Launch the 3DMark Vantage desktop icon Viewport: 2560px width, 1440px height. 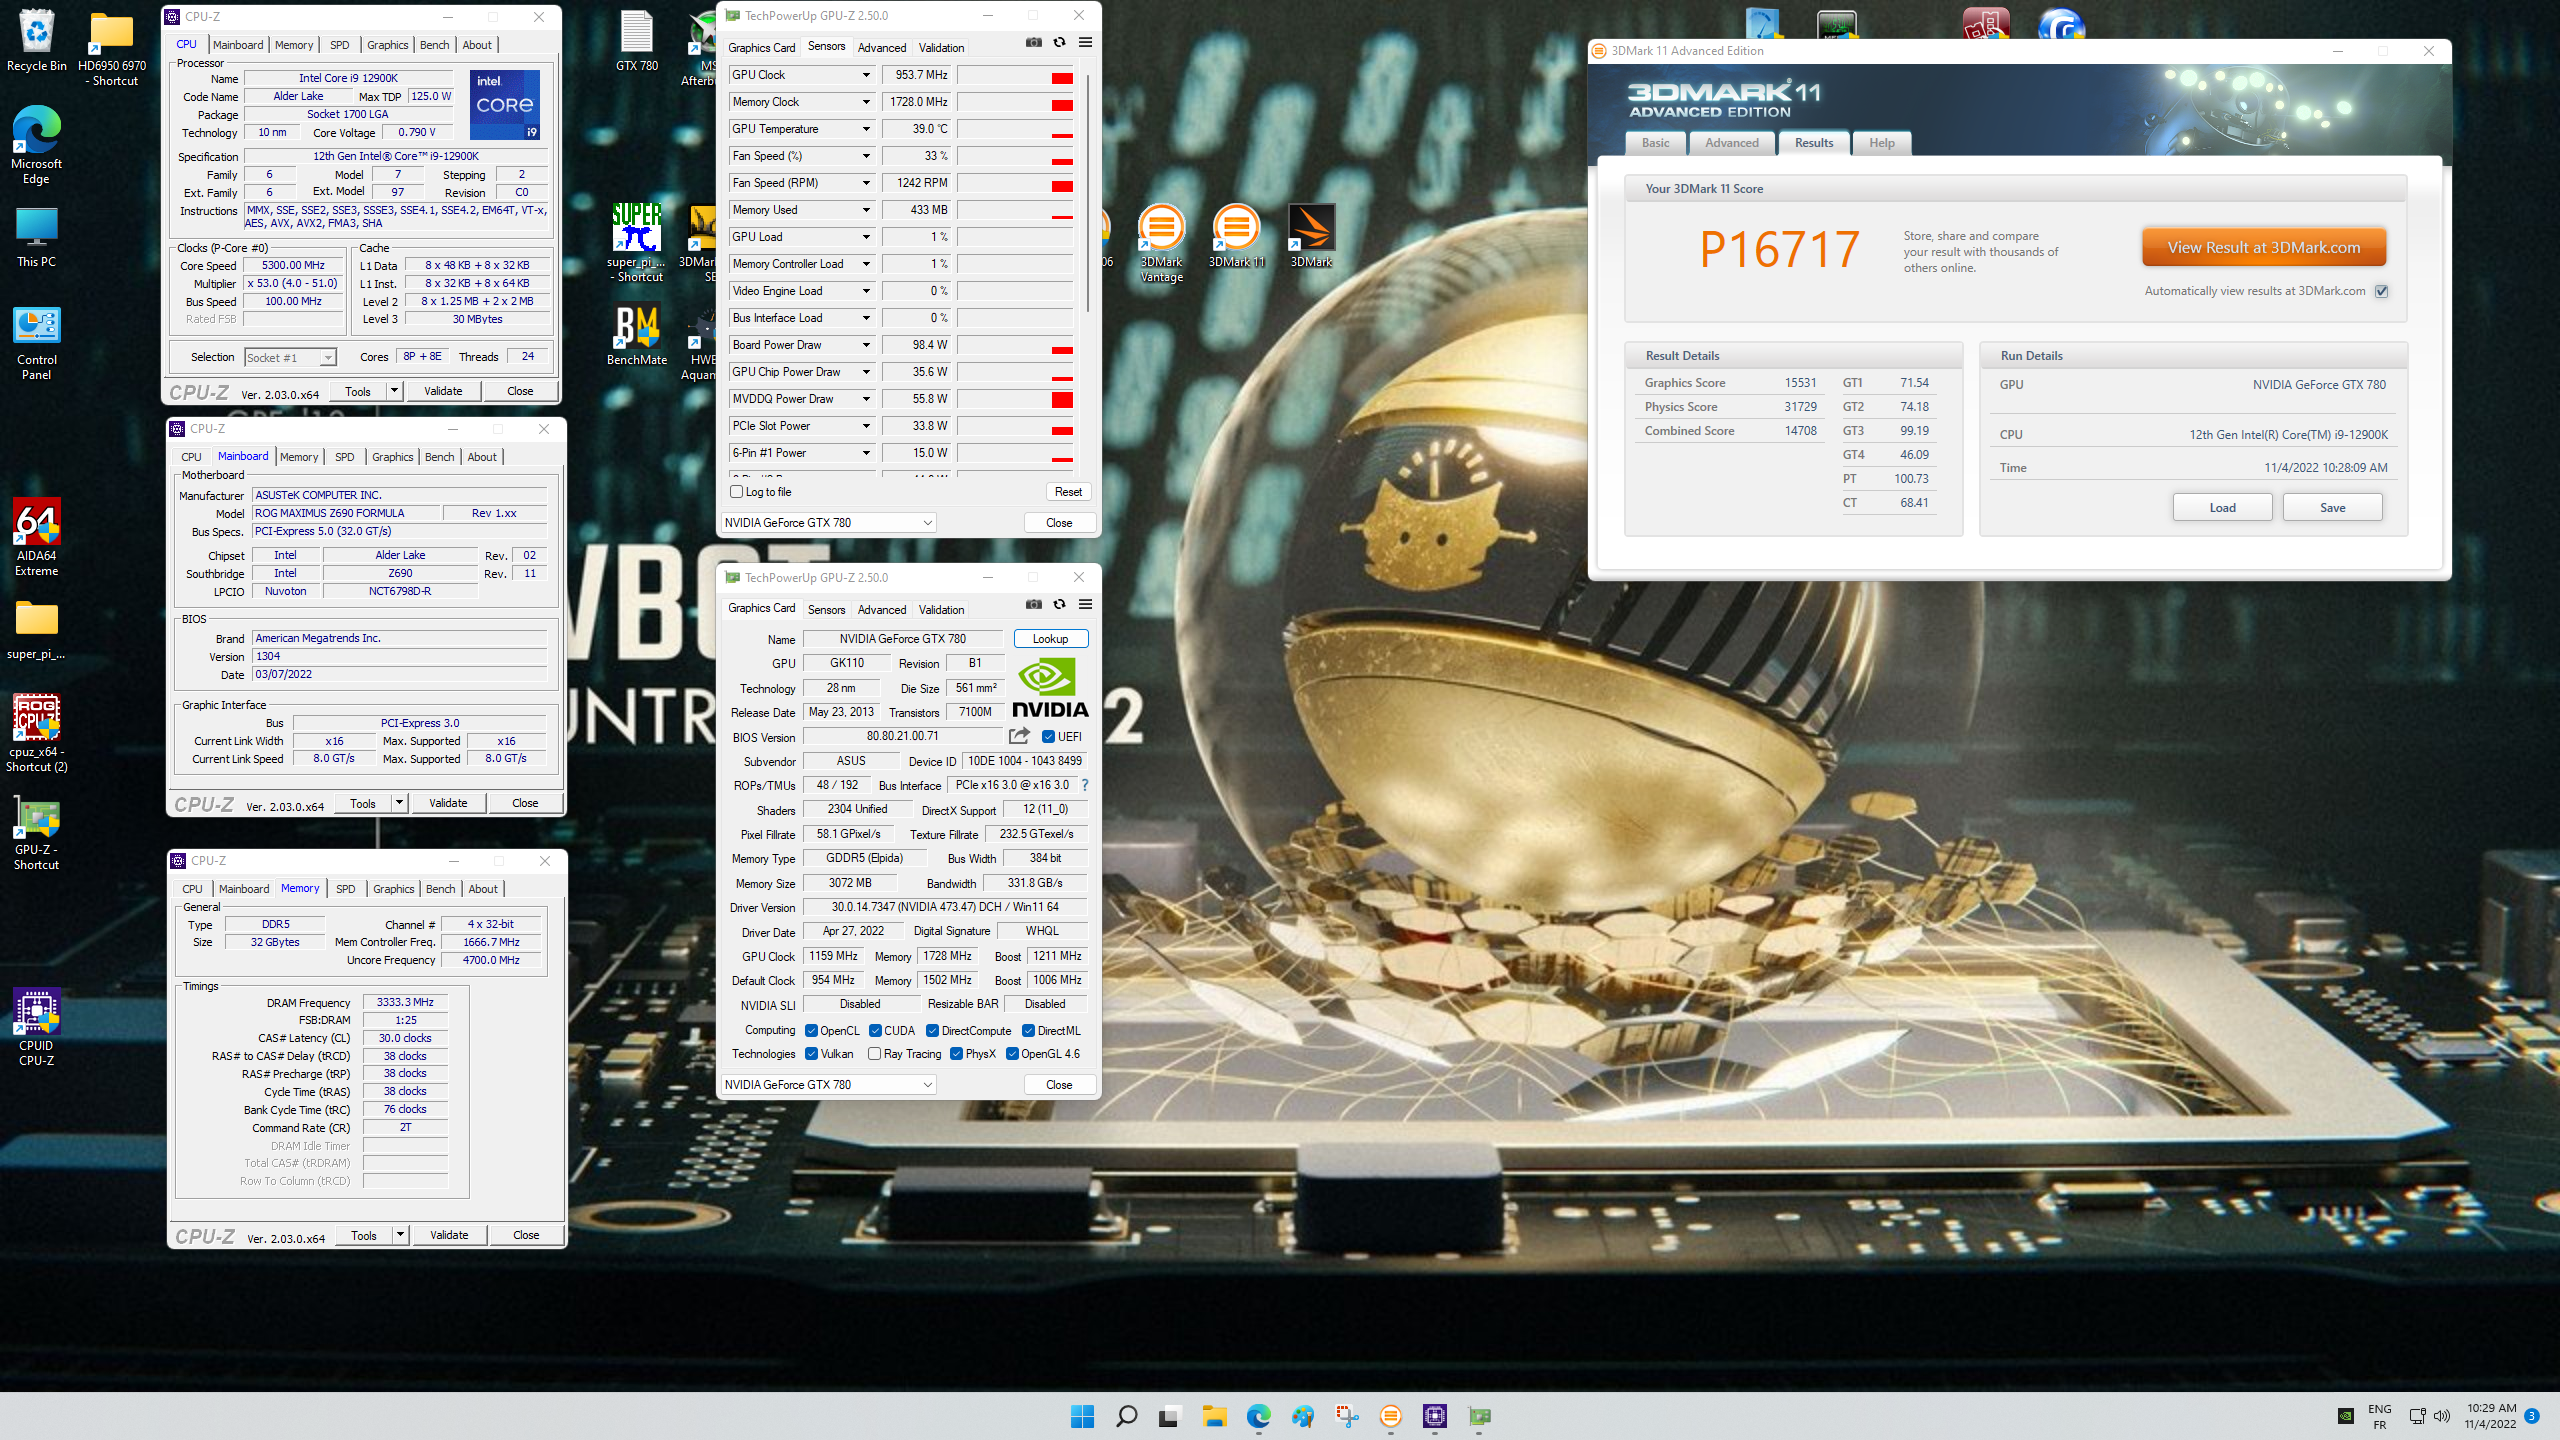tap(1161, 243)
